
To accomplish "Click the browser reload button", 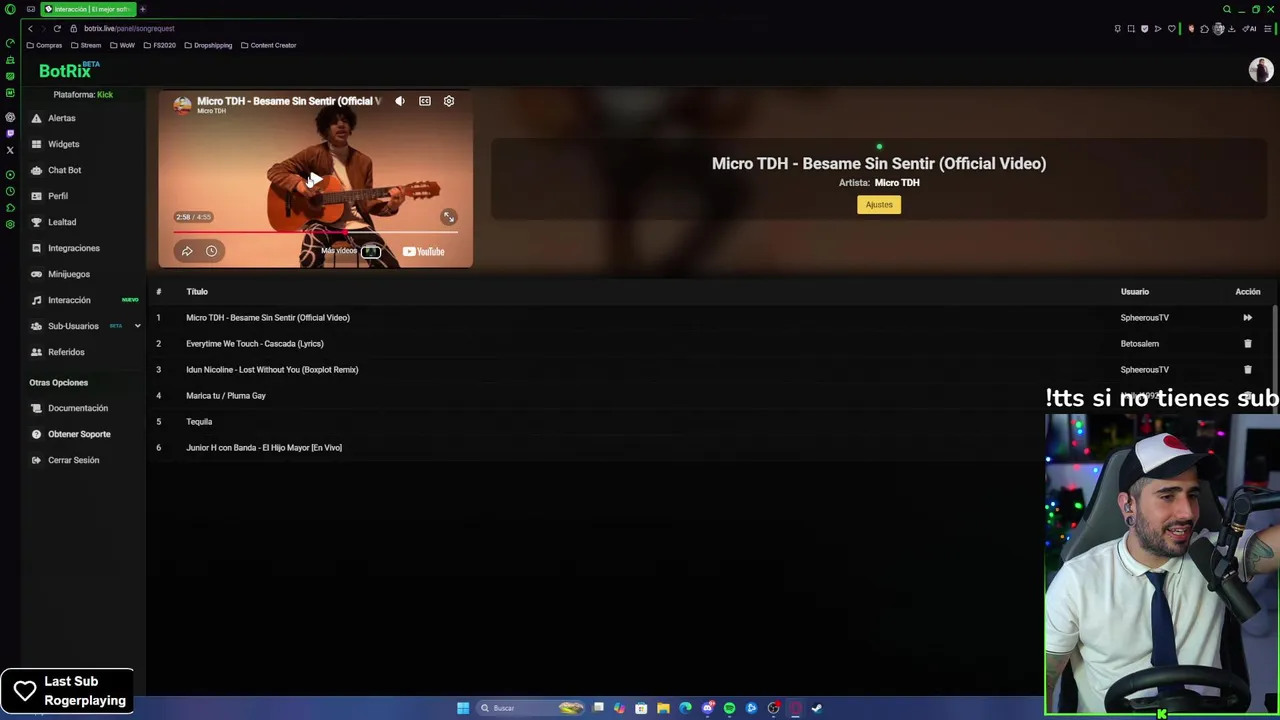I will (x=57, y=28).
